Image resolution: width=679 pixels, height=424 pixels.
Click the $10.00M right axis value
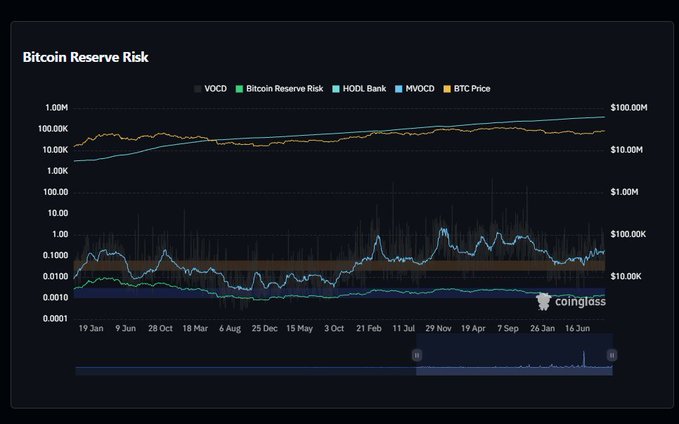[627, 150]
